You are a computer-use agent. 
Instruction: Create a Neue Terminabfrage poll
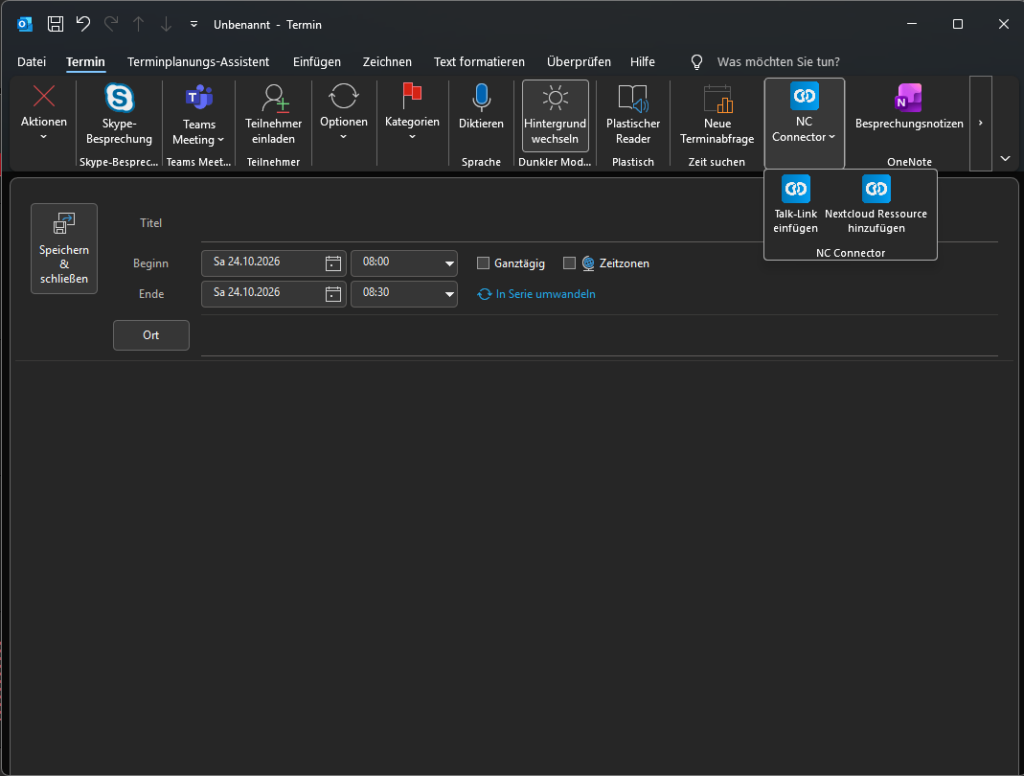[x=717, y=115]
